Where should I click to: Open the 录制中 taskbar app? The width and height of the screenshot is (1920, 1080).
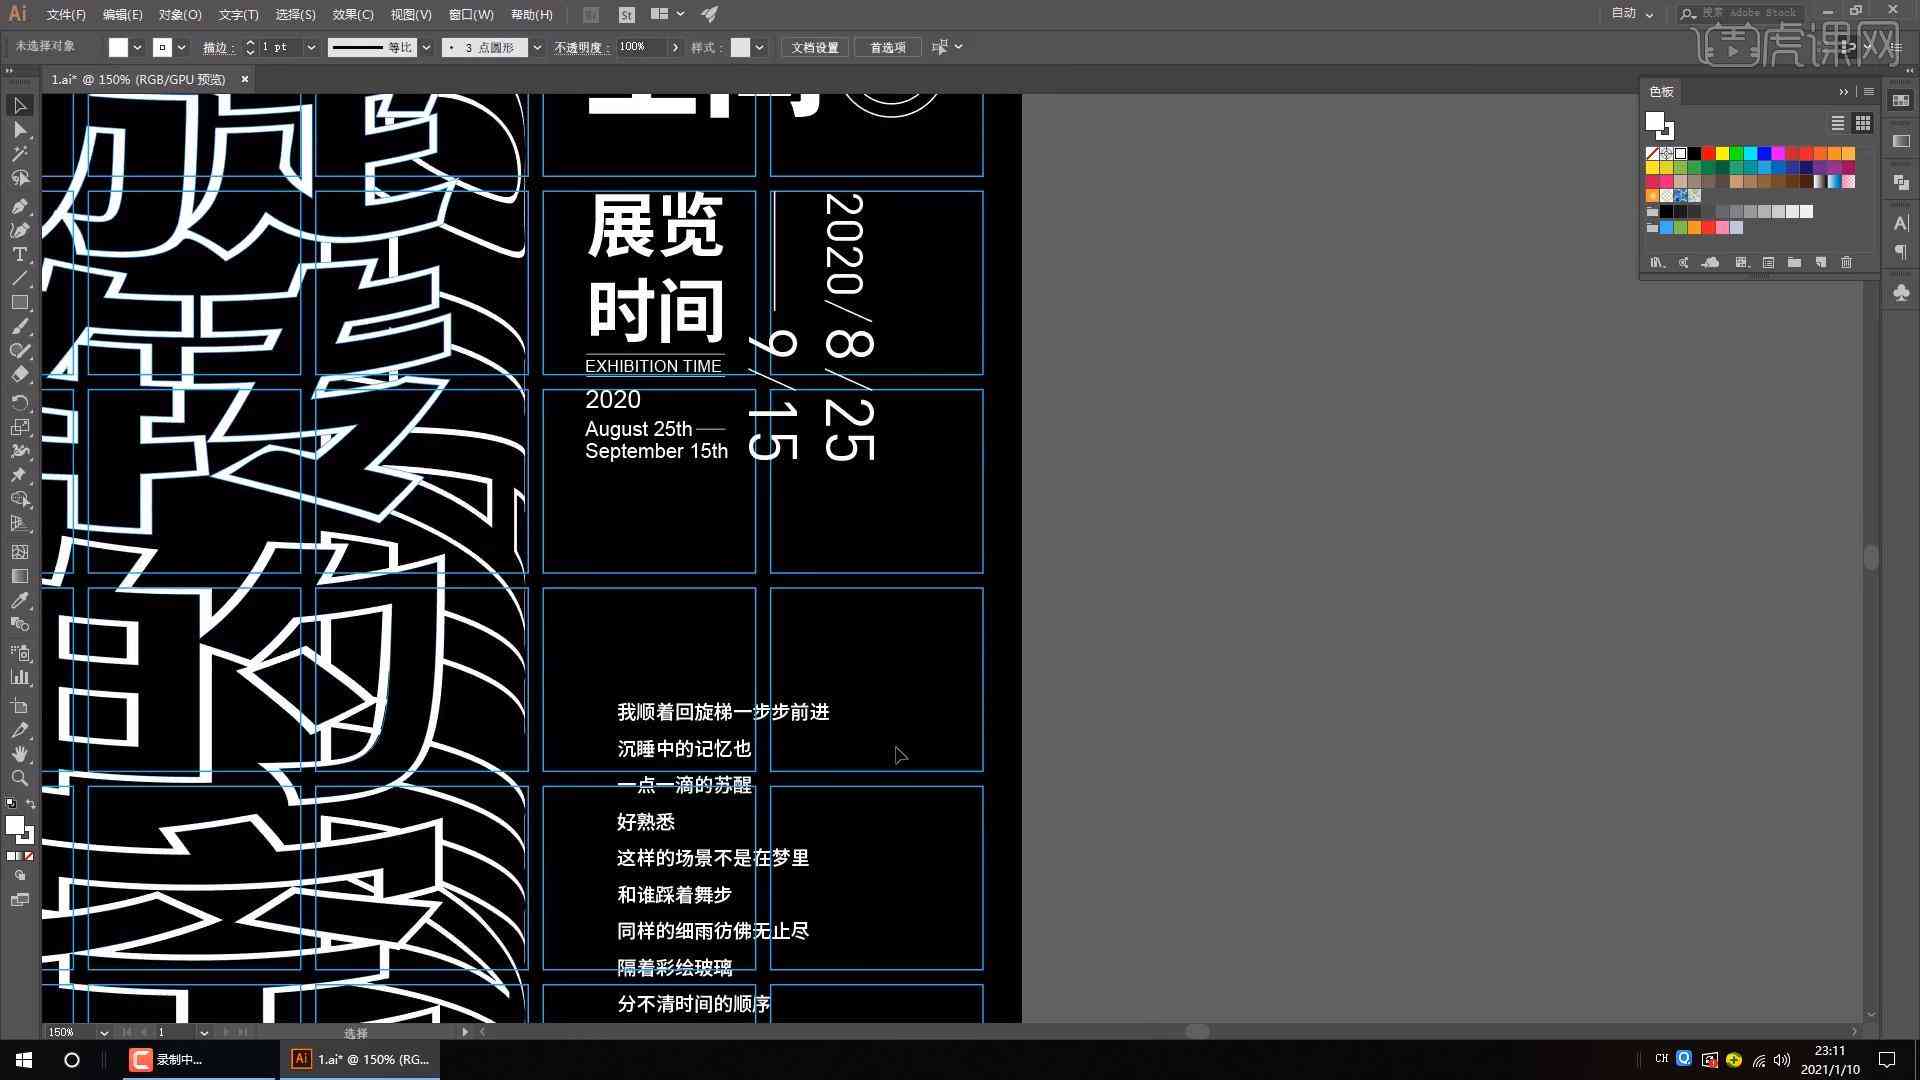click(200, 1059)
